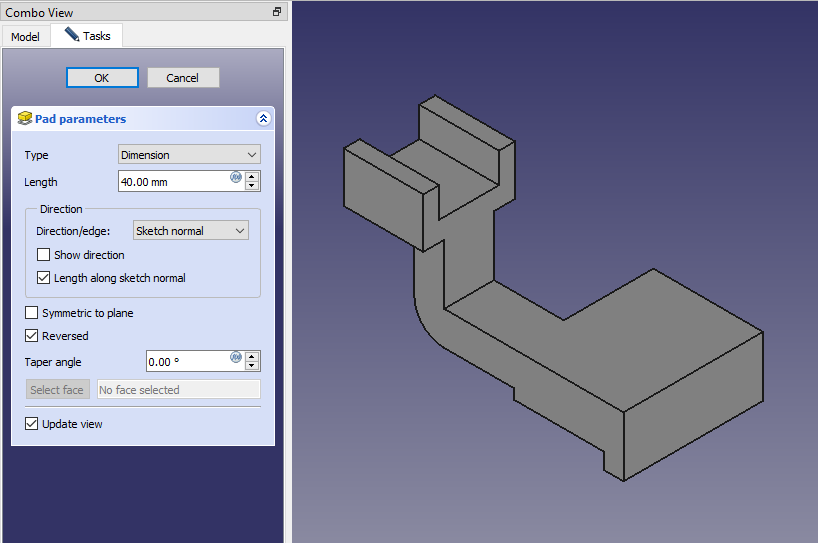
Task: Switch to the Model tab
Action: 25,37
